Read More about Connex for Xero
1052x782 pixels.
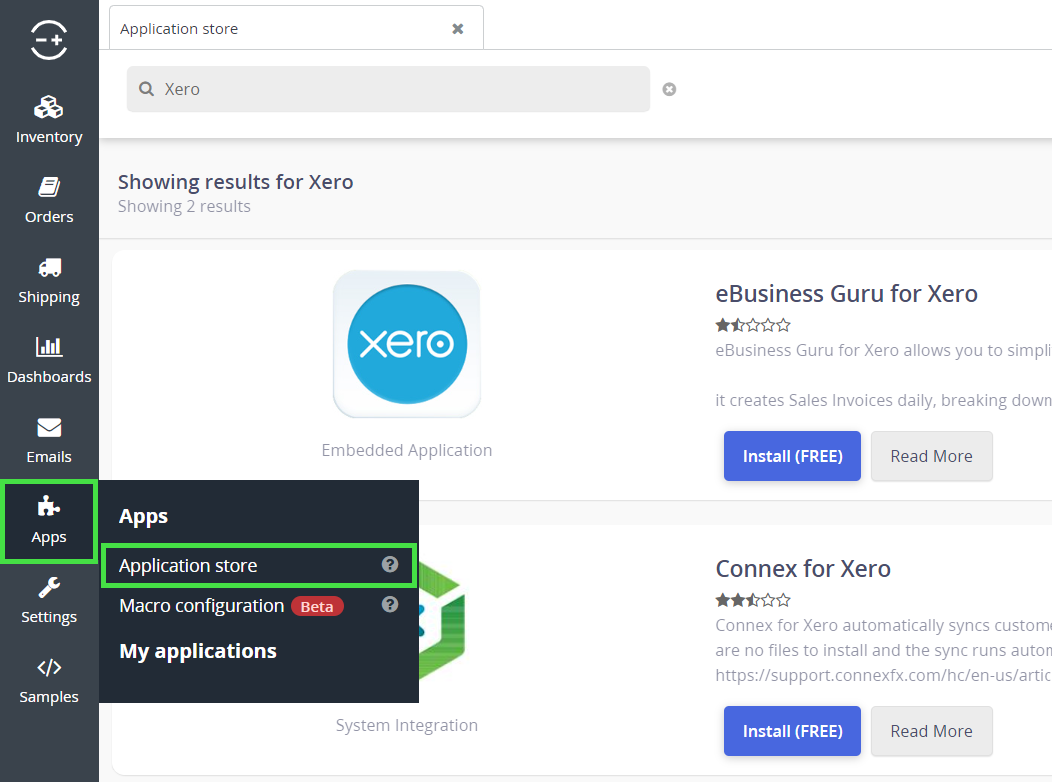pos(931,731)
